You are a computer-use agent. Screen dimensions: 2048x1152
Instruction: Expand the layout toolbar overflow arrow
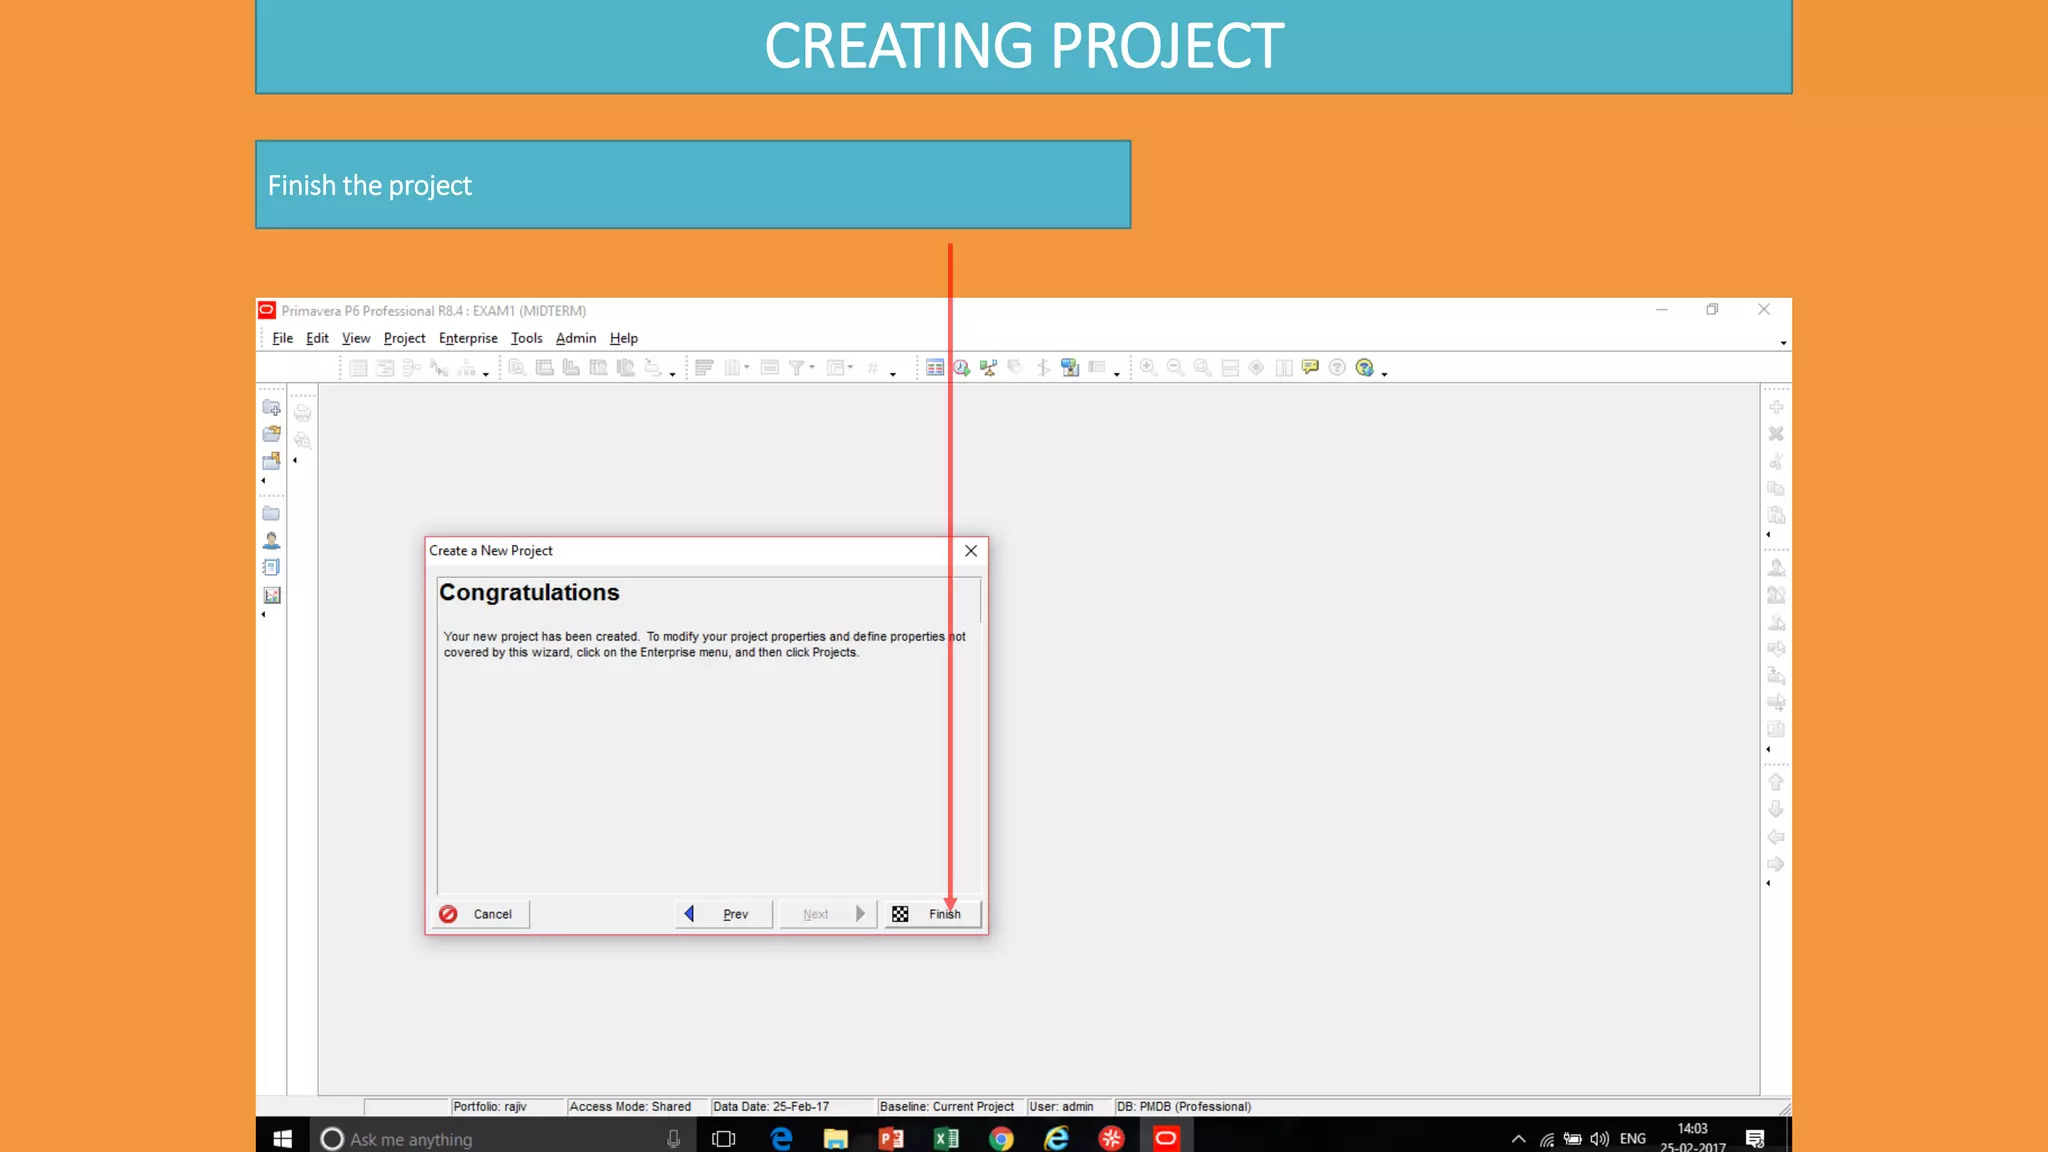pyautogui.click(x=892, y=374)
